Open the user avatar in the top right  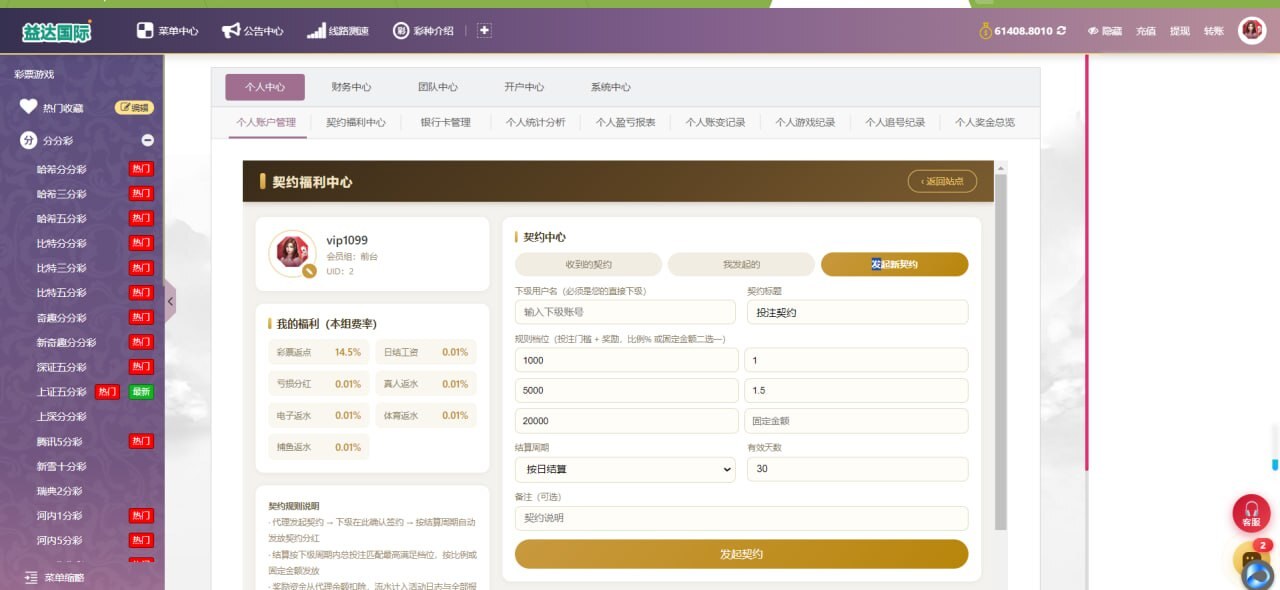click(1252, 31)
